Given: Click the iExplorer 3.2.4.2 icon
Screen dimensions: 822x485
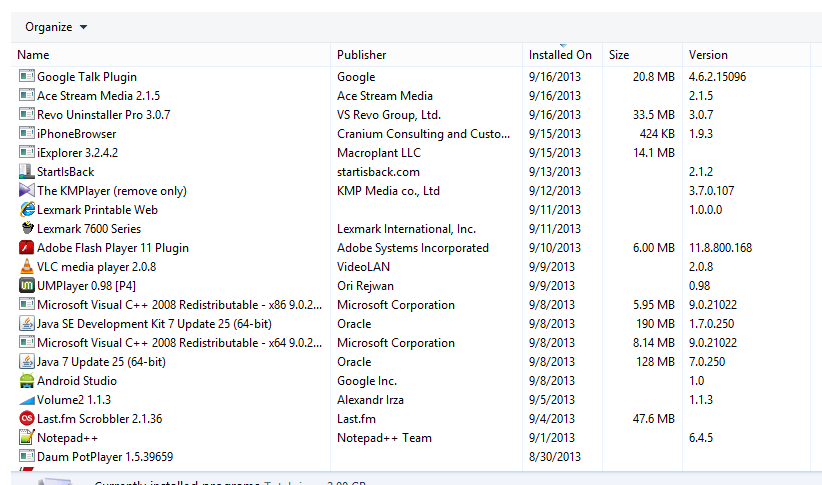Looking at the screenshot, I should (27, 152).
